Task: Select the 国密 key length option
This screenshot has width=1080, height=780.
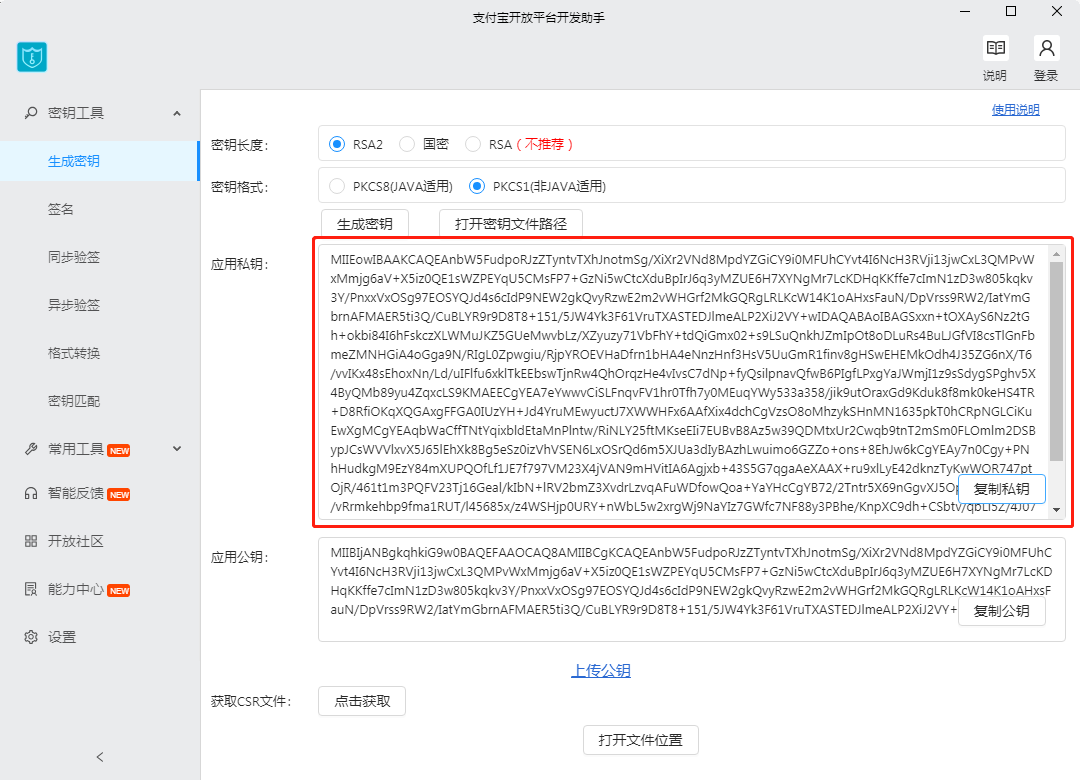Action: (x=407, y=144)
